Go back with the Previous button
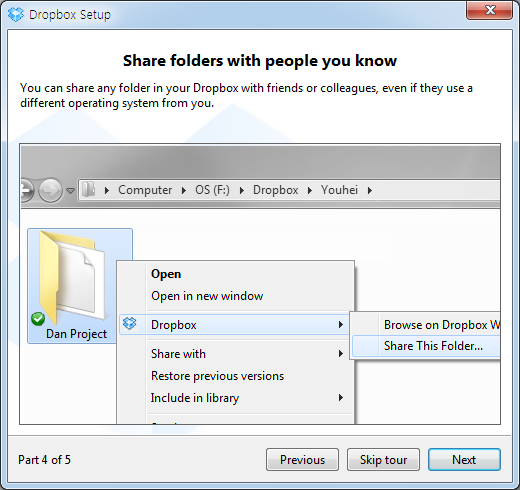 (302, 460)
